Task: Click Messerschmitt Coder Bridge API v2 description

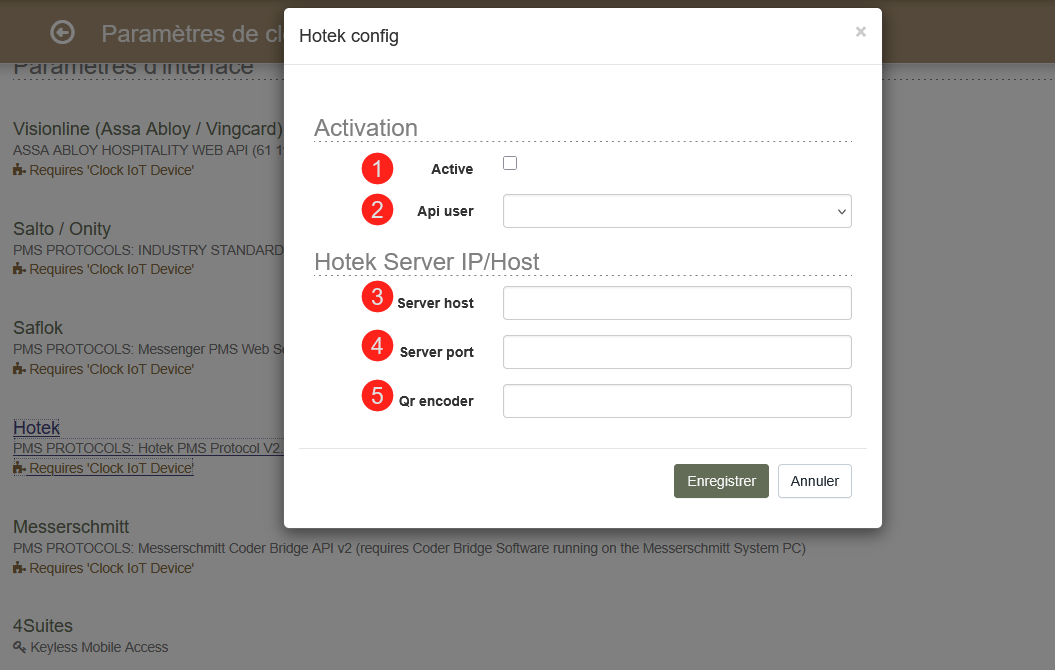Action: click(x=409, y=548)
